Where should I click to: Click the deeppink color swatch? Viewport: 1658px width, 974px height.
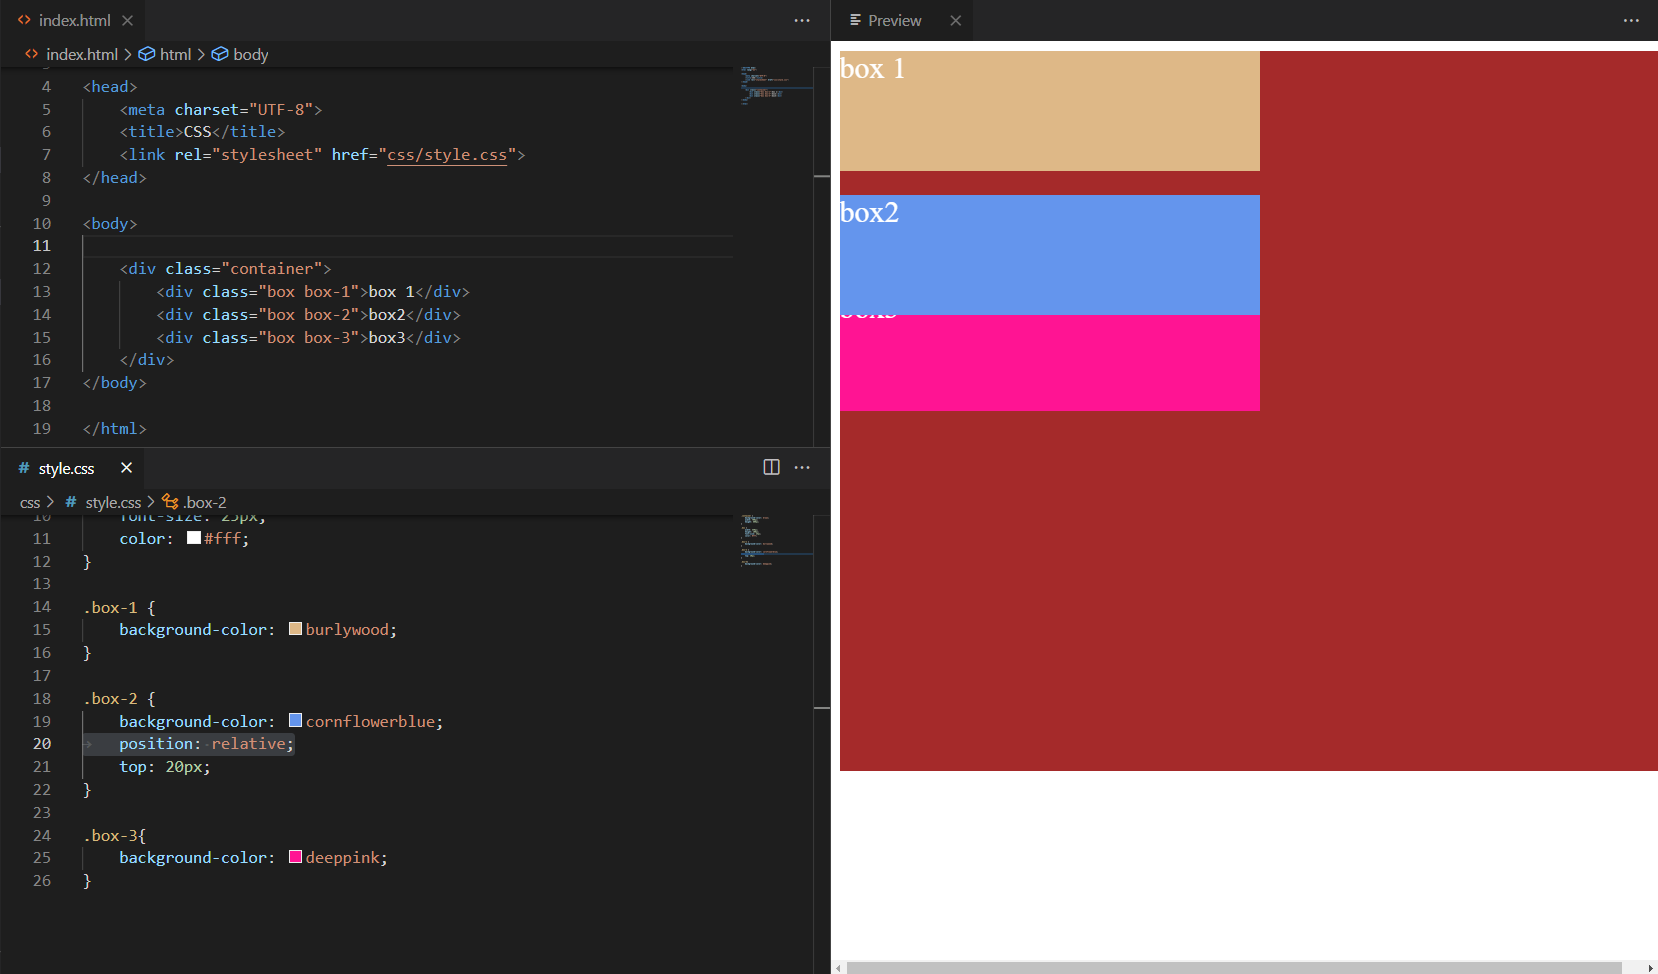tap(295, 857)
